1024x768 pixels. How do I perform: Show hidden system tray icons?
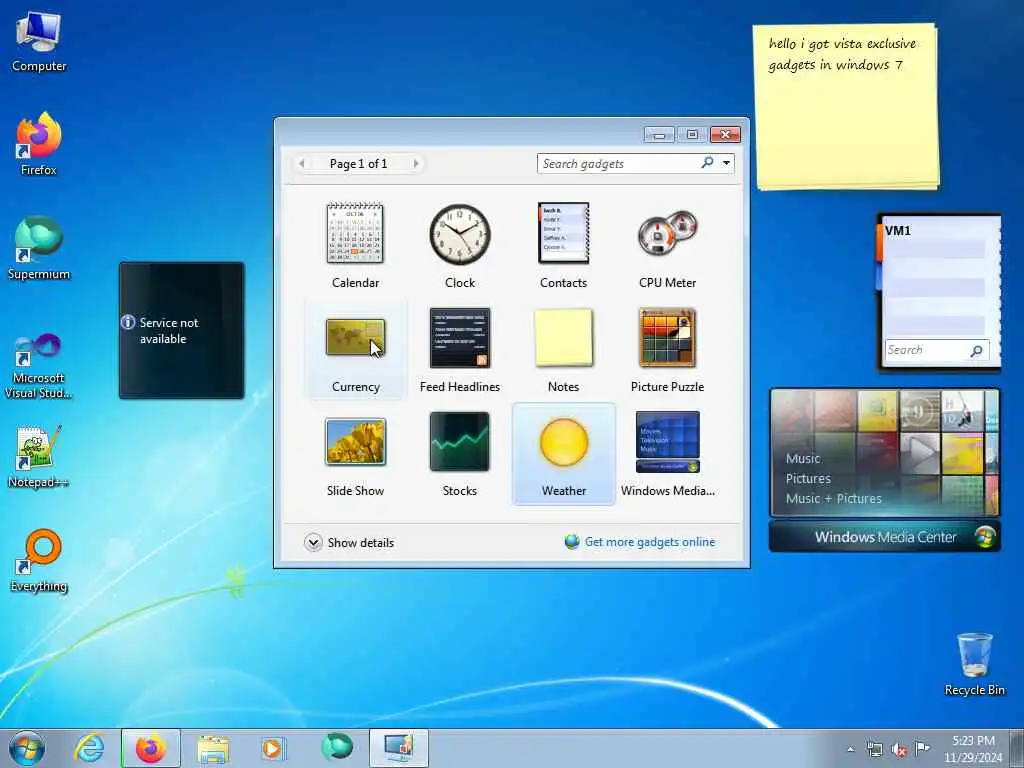[x=850, y=750]
